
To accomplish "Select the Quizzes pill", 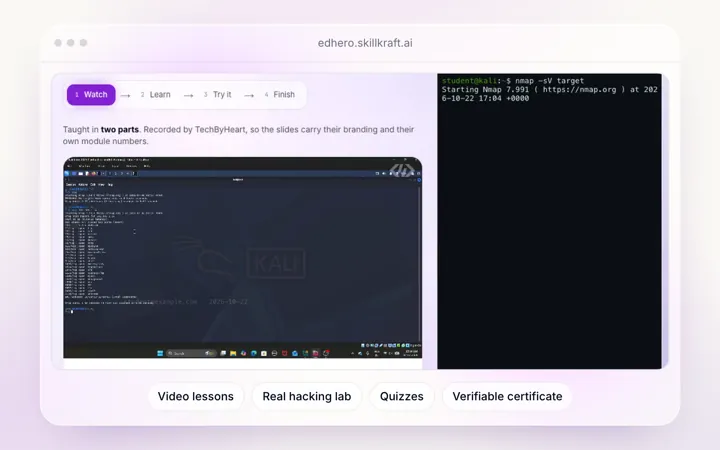I will coord(402,396).
